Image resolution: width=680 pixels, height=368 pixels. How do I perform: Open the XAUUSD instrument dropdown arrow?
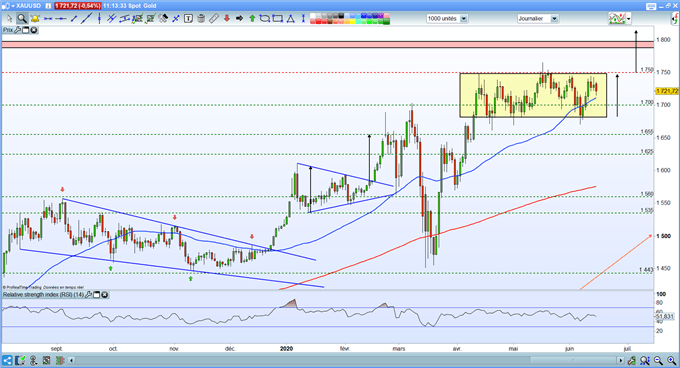pos(12,6)
